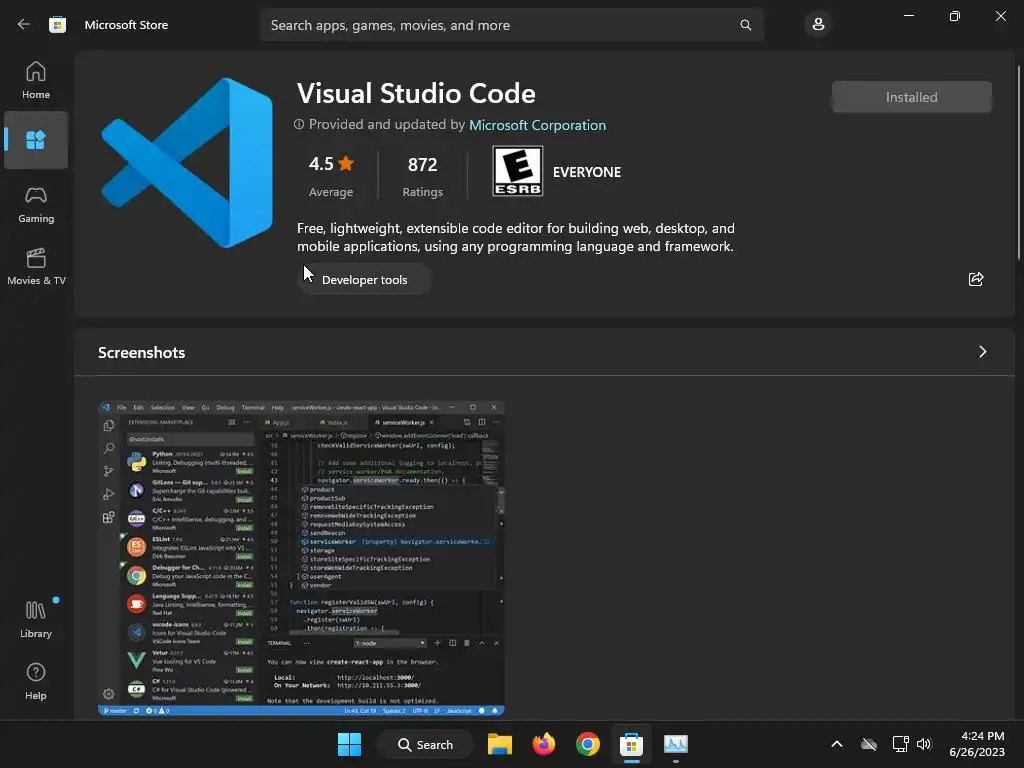Image resolution: width=1024 pixels, height=768 pixels.
Task: Click the Installed button
Action: 911,97
